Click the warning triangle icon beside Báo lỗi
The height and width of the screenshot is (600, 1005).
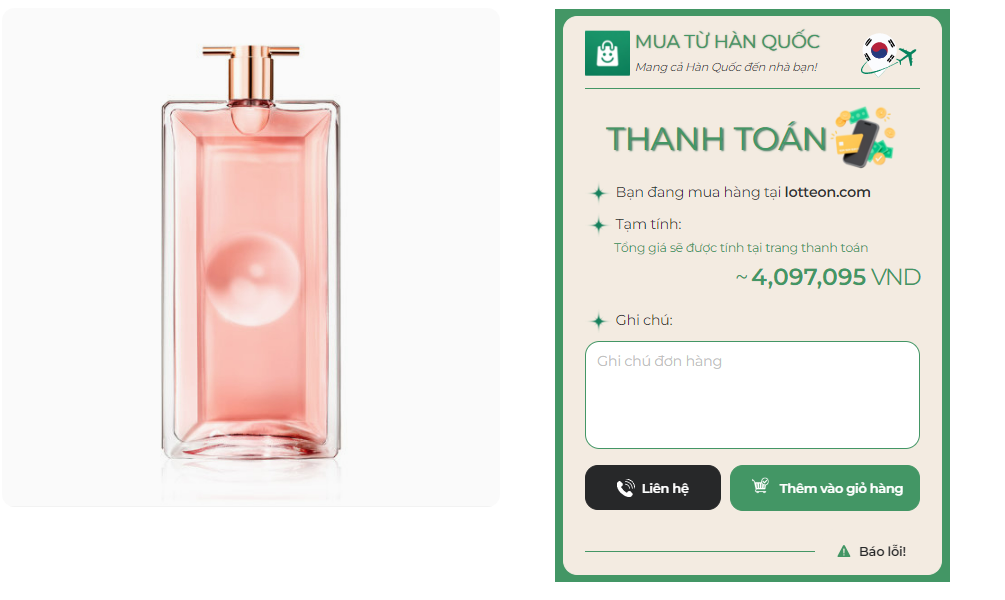point(843,551)
